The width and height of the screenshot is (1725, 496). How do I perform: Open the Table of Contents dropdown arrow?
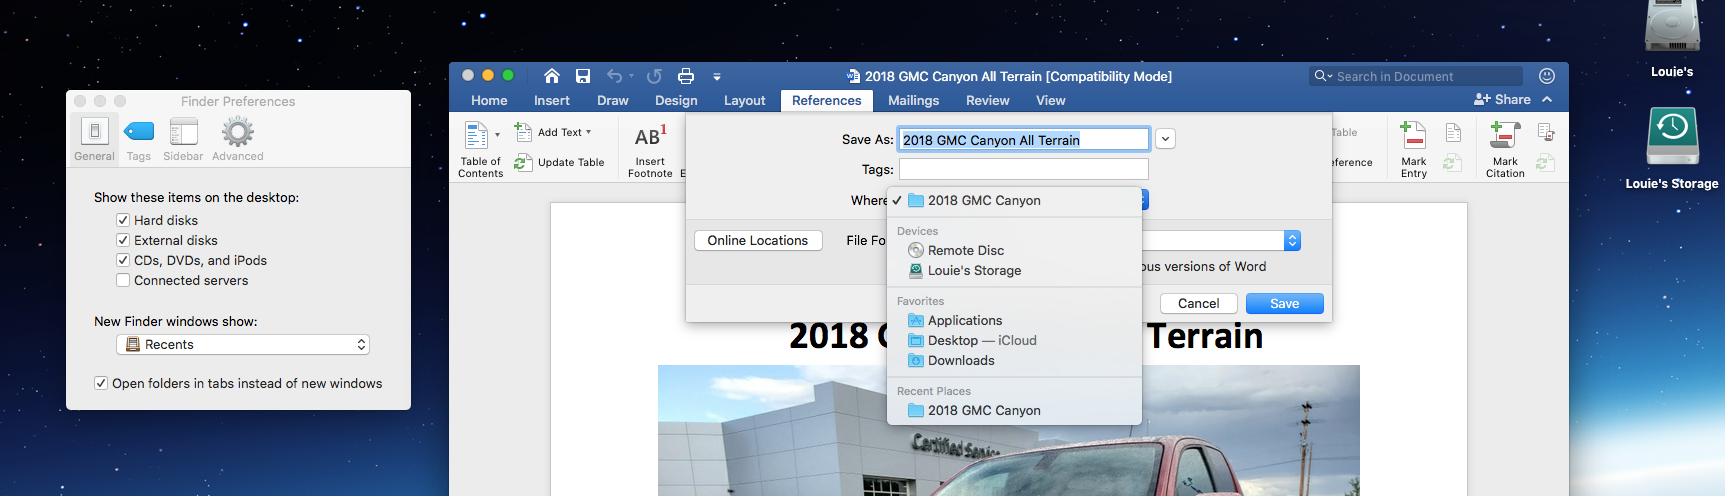coord(497,135)
